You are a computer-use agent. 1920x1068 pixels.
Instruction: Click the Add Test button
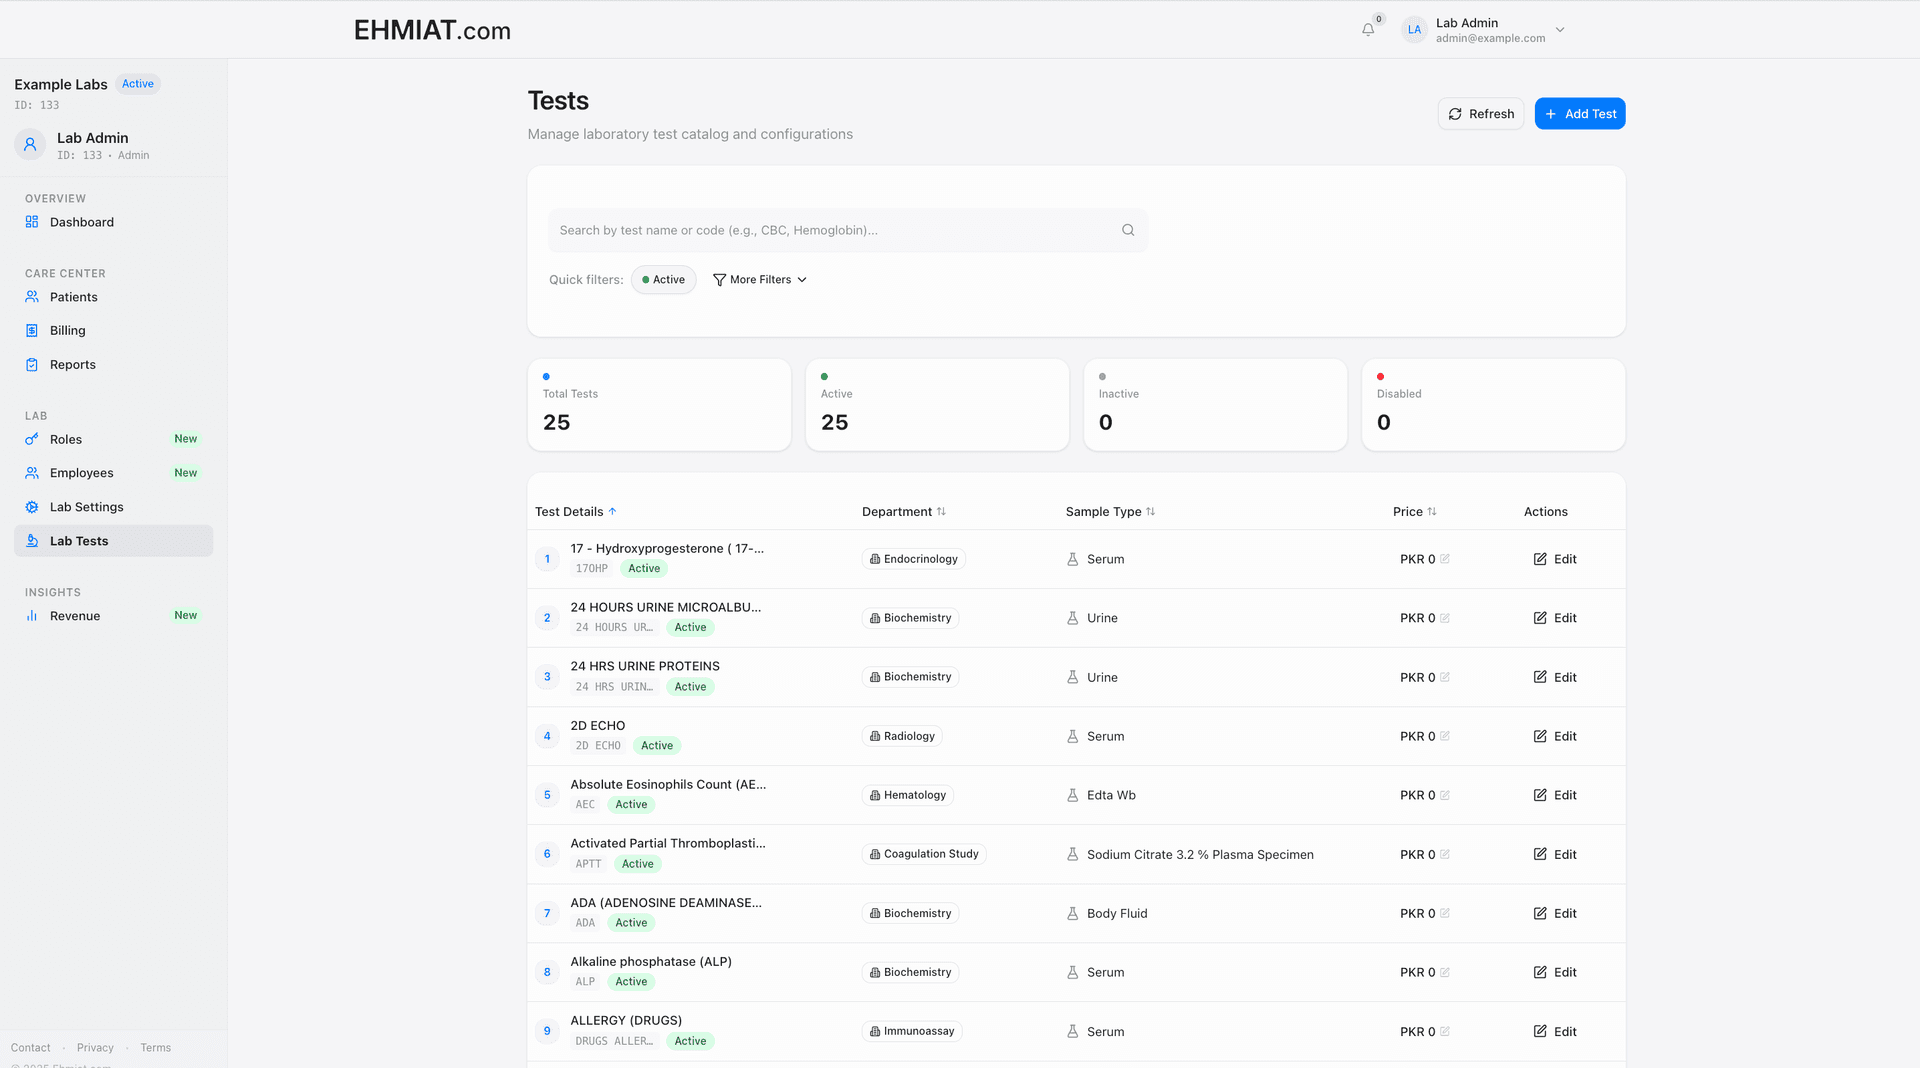(x=1580, y=114)
